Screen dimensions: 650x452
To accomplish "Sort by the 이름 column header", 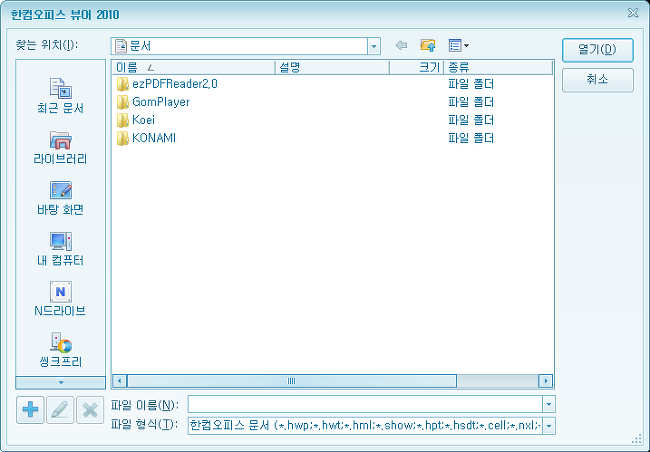I will 193,67.
